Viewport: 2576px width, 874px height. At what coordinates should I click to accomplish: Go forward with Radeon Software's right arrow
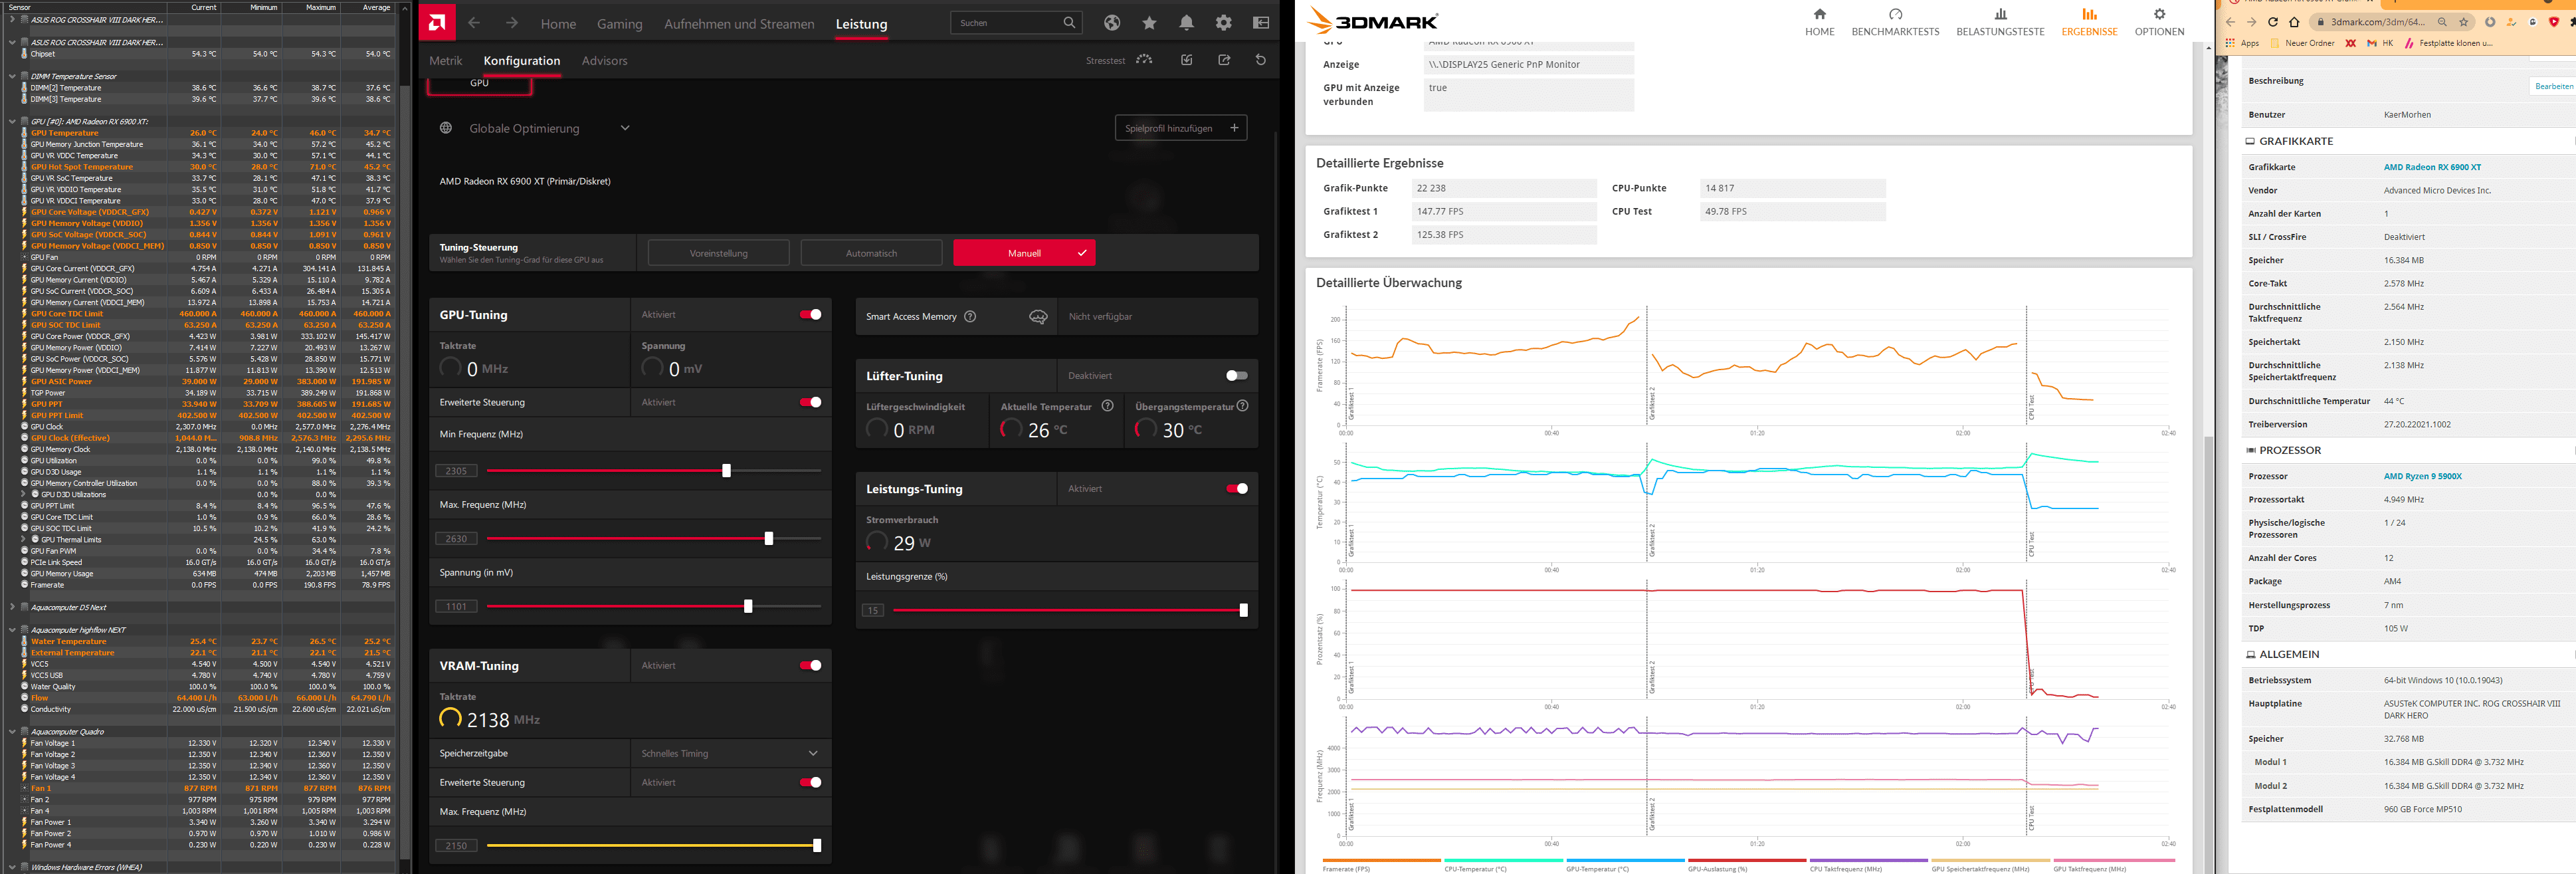click(x=511, y=23)
